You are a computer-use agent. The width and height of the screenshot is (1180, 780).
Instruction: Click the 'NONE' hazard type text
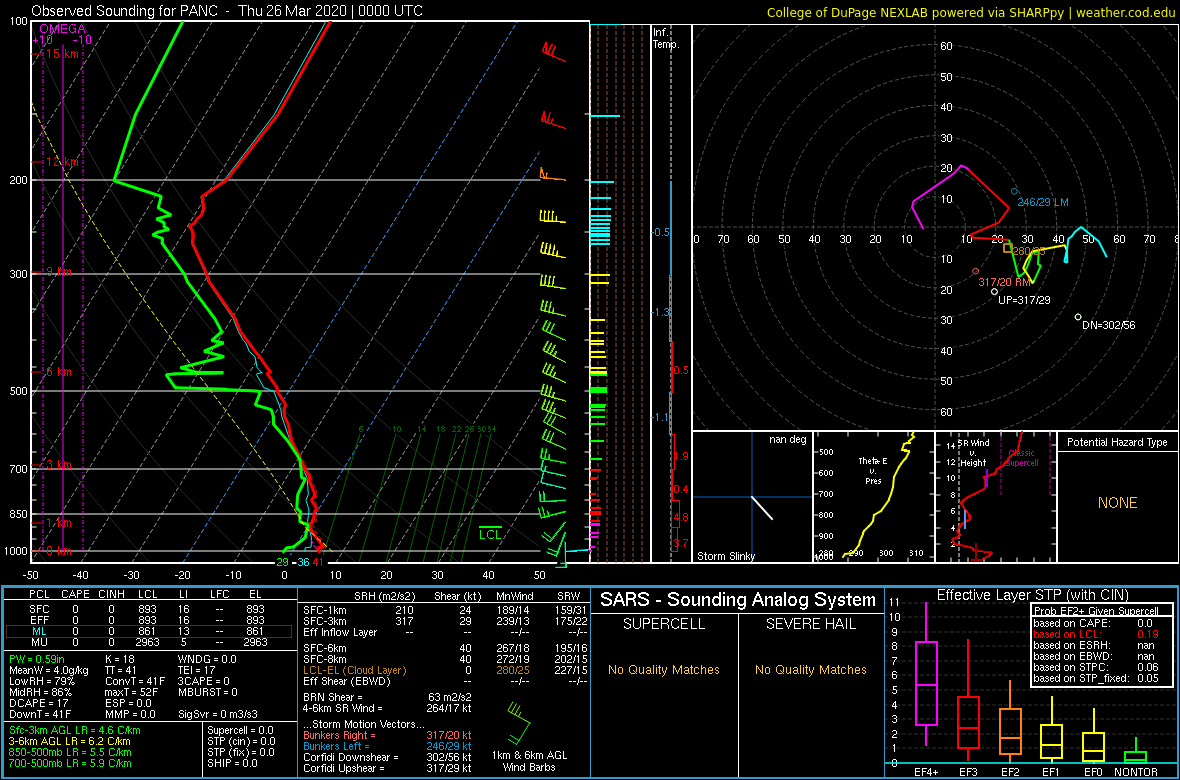pos(1117,503)
